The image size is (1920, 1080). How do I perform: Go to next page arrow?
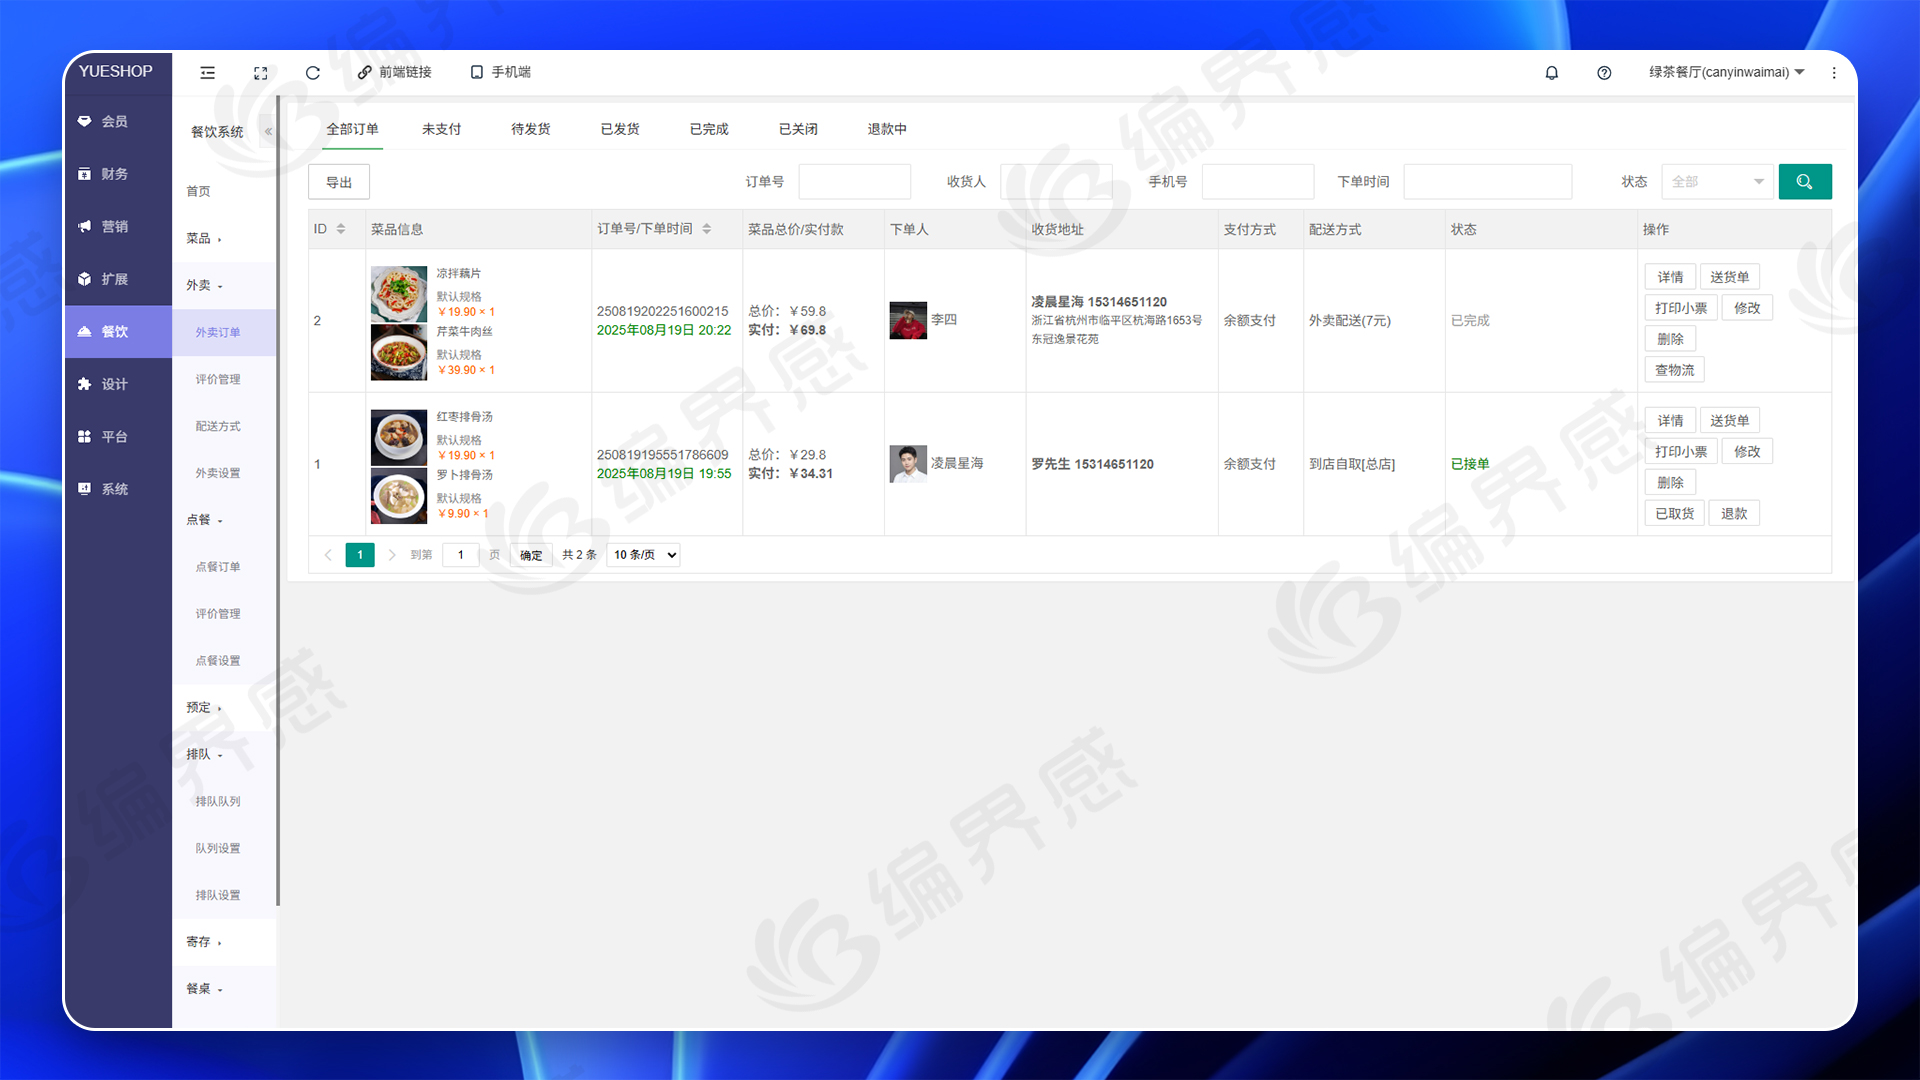pos(392,555)
